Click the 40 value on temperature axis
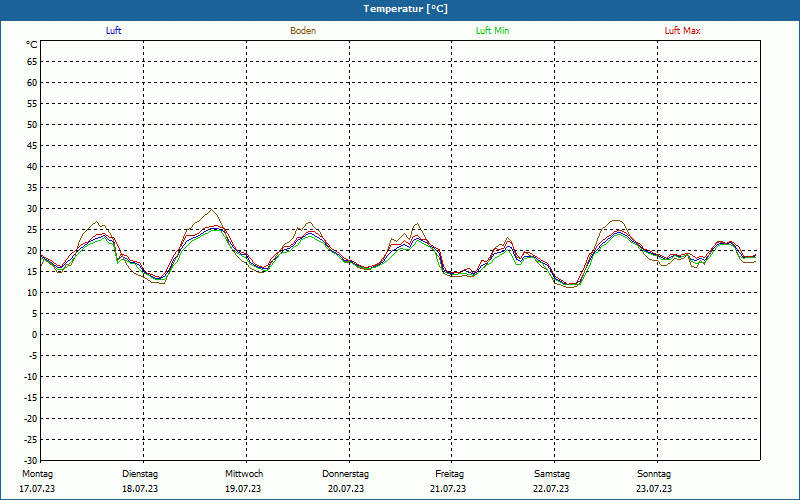The image size is (800, 500). (x=32, y=167)
